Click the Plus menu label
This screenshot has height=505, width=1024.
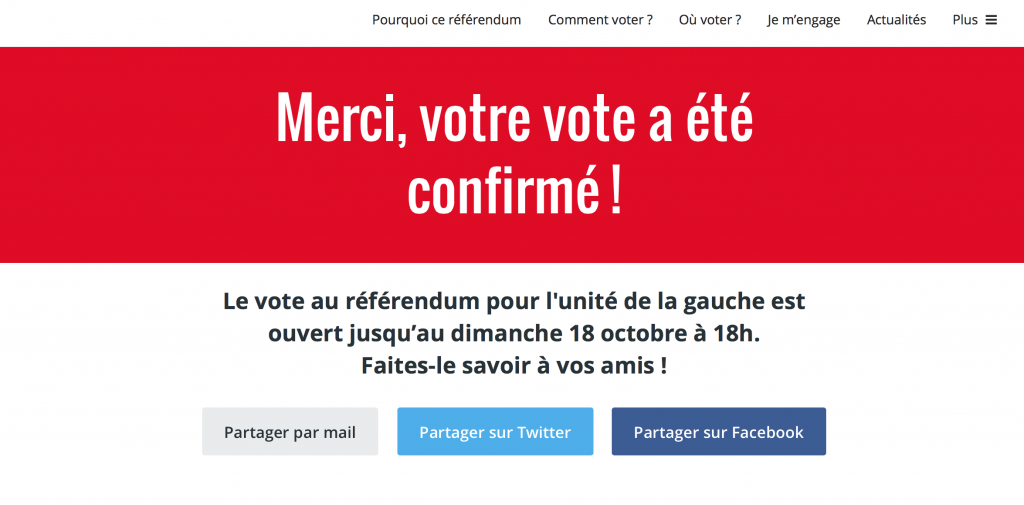point(964,20)
